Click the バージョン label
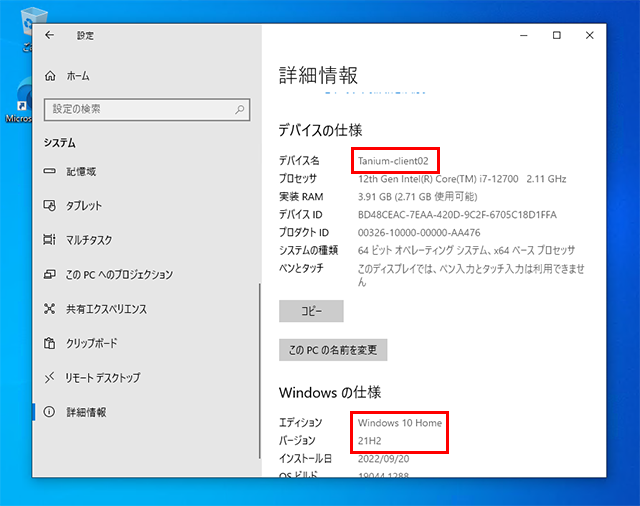Image resolution: width=640 pixels, height=506 pixels. (297, 441)
